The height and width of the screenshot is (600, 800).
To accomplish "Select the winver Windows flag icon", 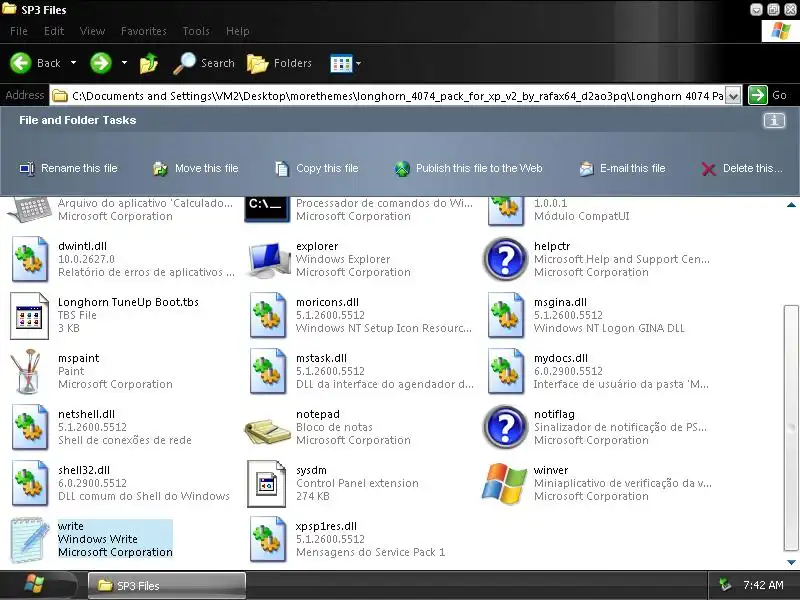I will click(505, 483).
